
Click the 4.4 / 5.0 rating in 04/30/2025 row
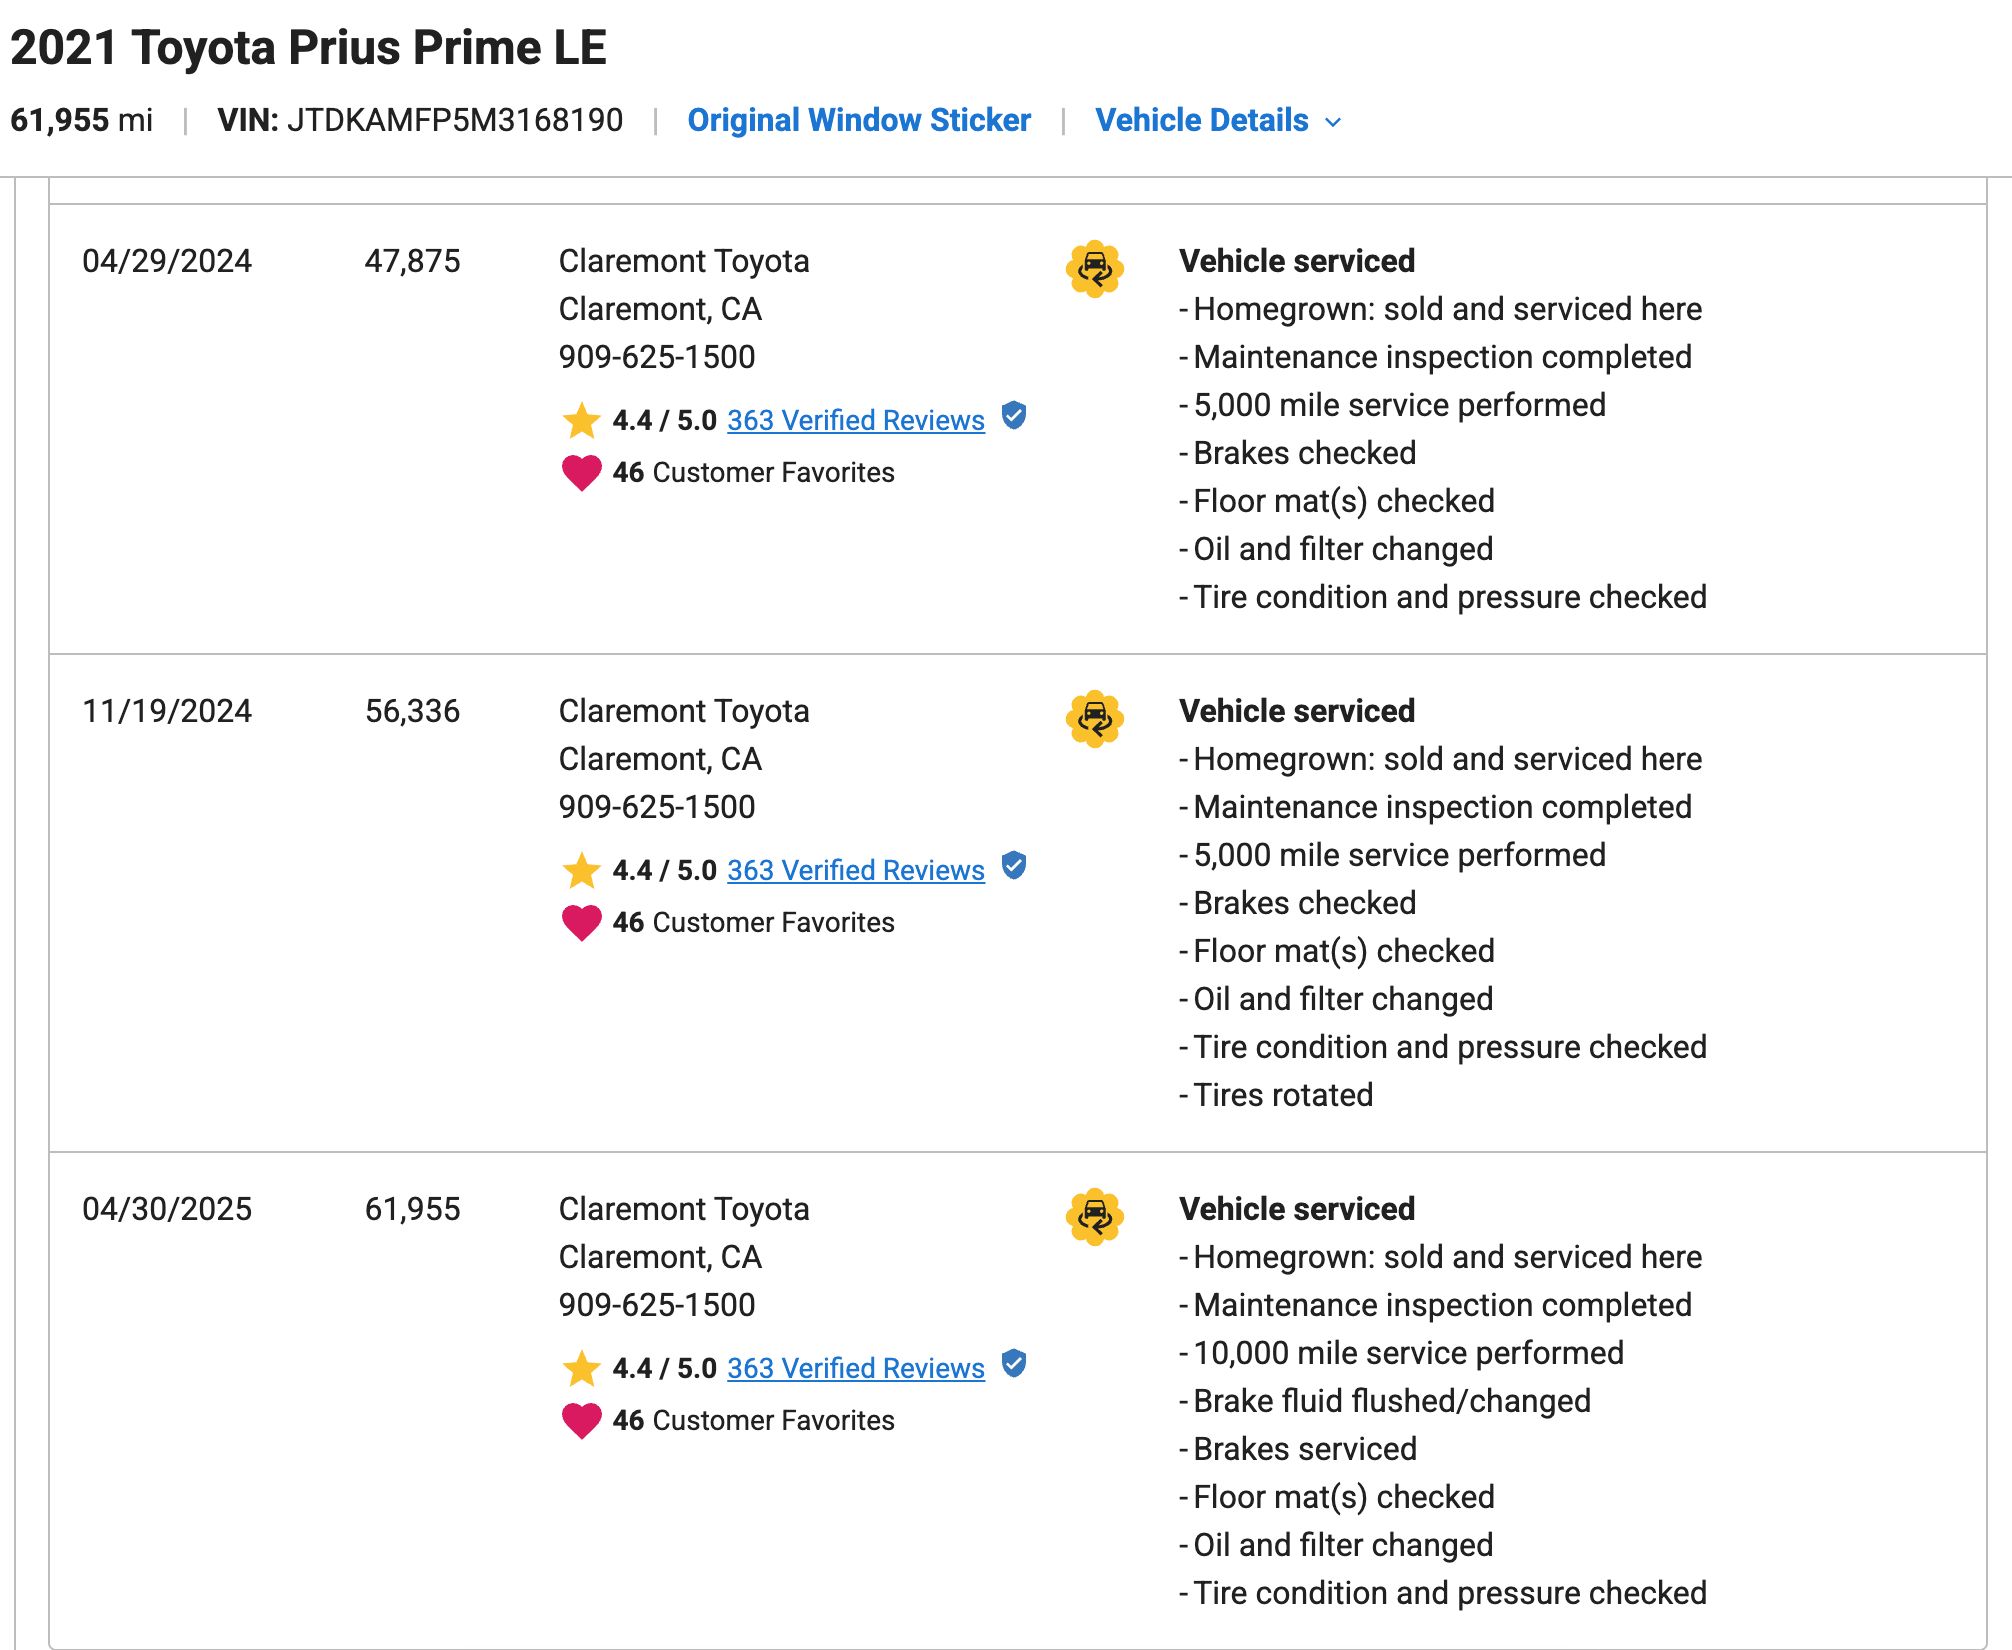[x=664, y=1368]
